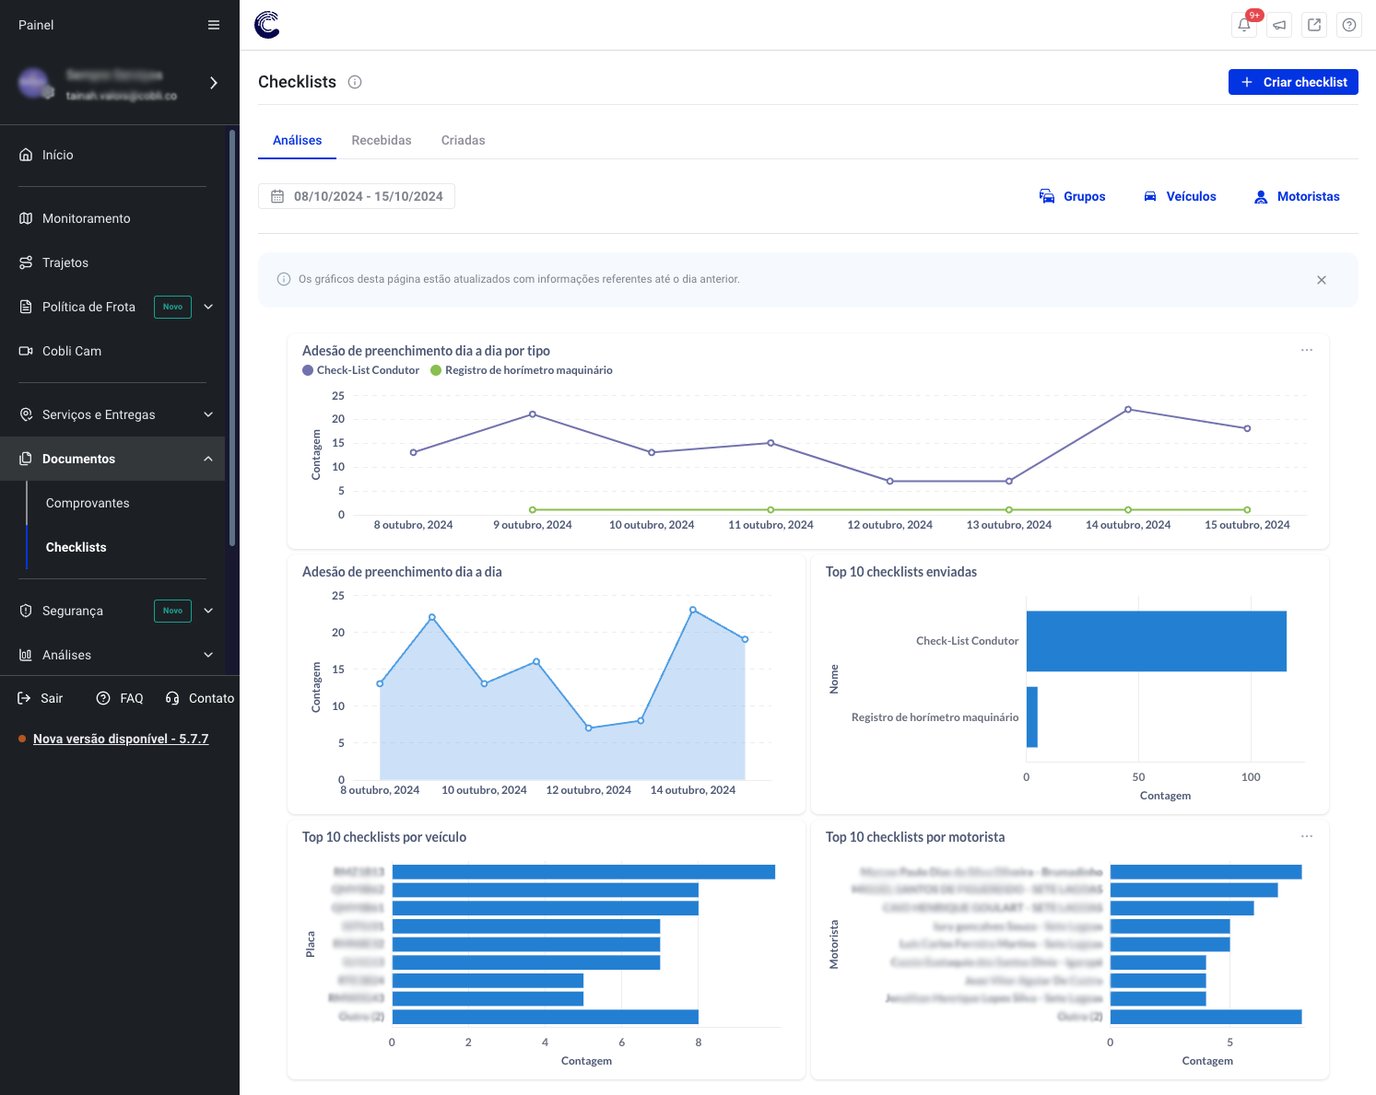Click the megaphone announcements icon

coord(1279,25)
